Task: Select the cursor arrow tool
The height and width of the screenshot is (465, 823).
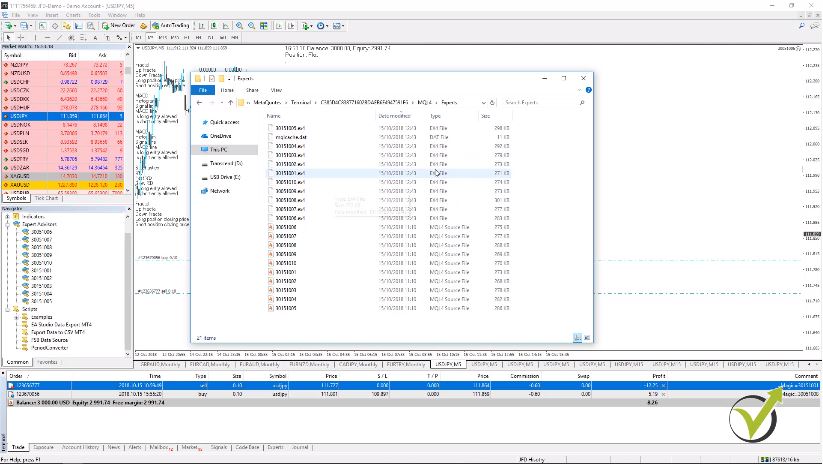Action: click(8, 38)
